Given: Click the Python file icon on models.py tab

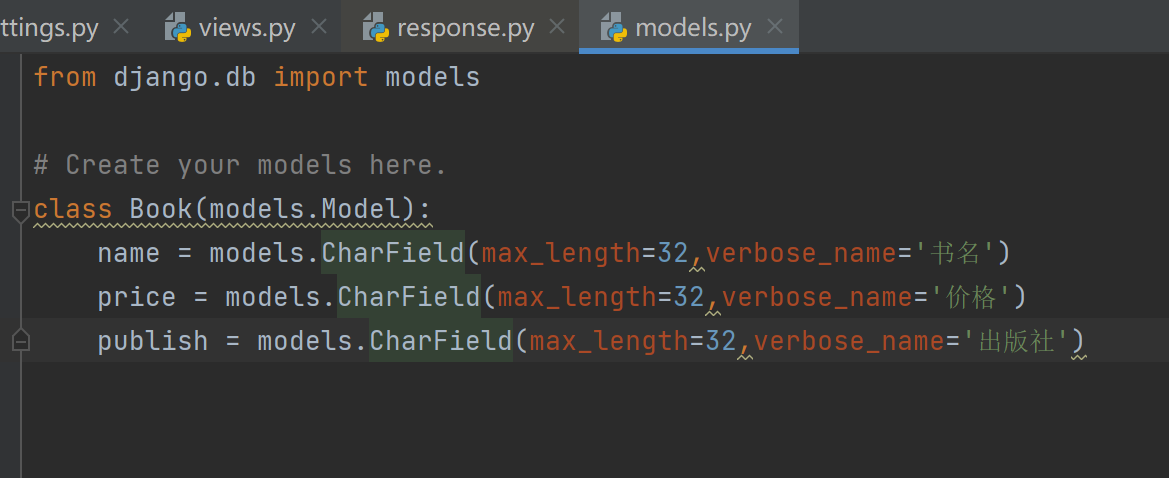Looking at the screenshot, I should [613, 27].
